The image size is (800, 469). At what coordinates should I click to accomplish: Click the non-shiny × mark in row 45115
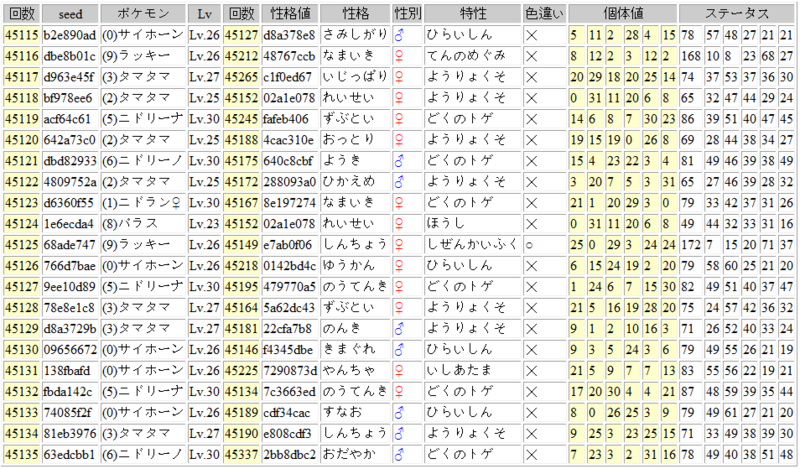(x=532, y=35)
